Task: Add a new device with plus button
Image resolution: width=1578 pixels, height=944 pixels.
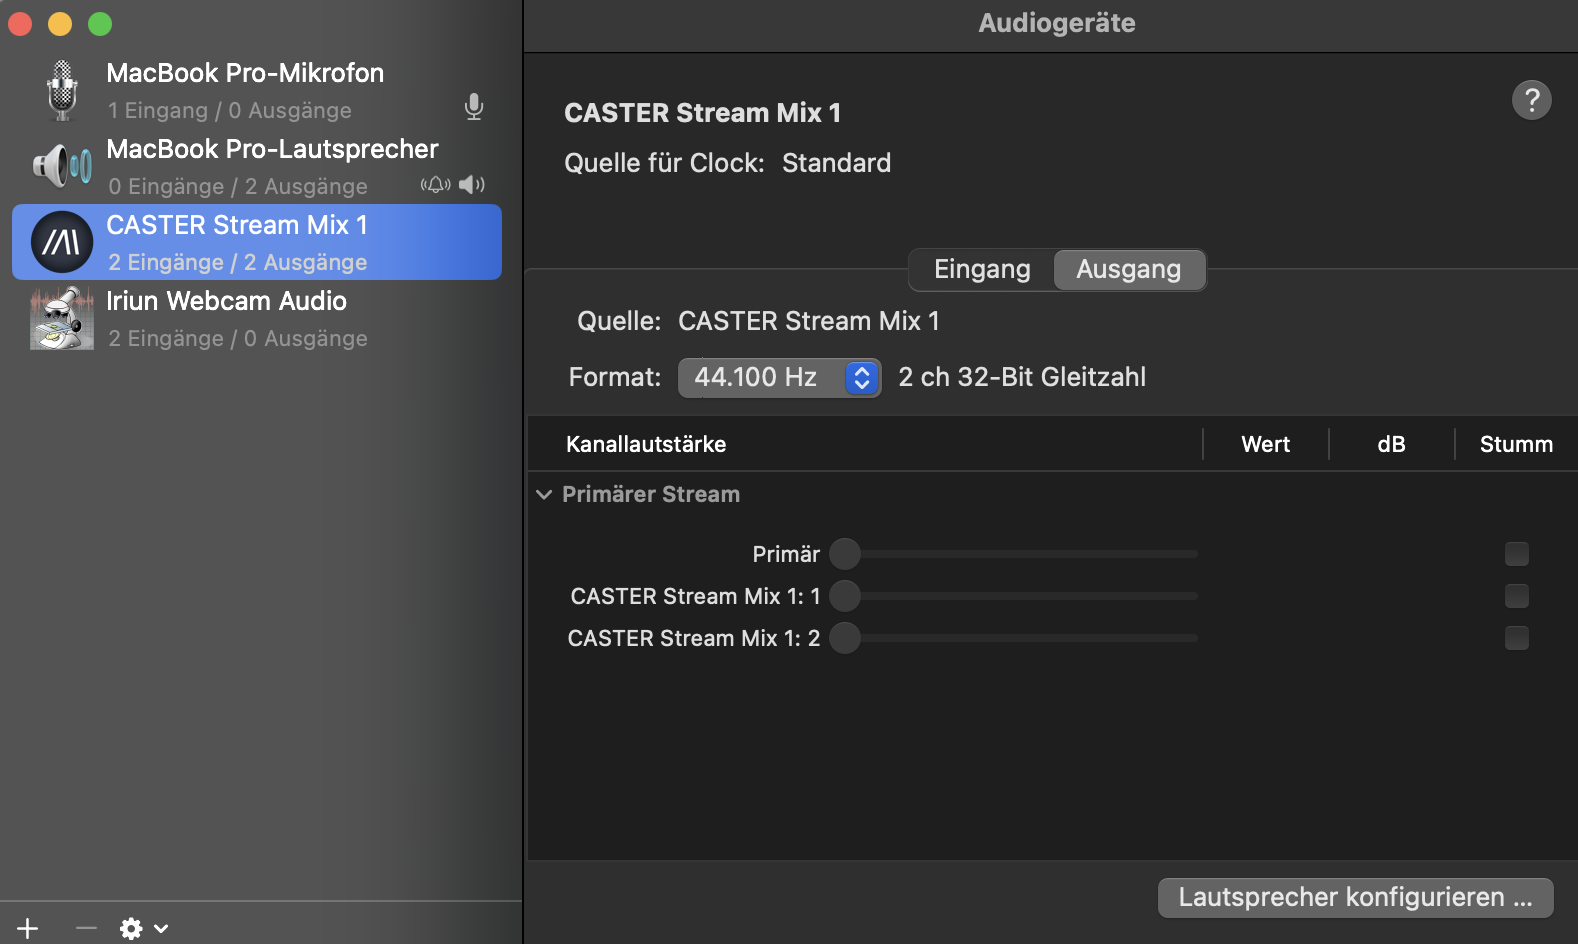Action: (28, 928)
